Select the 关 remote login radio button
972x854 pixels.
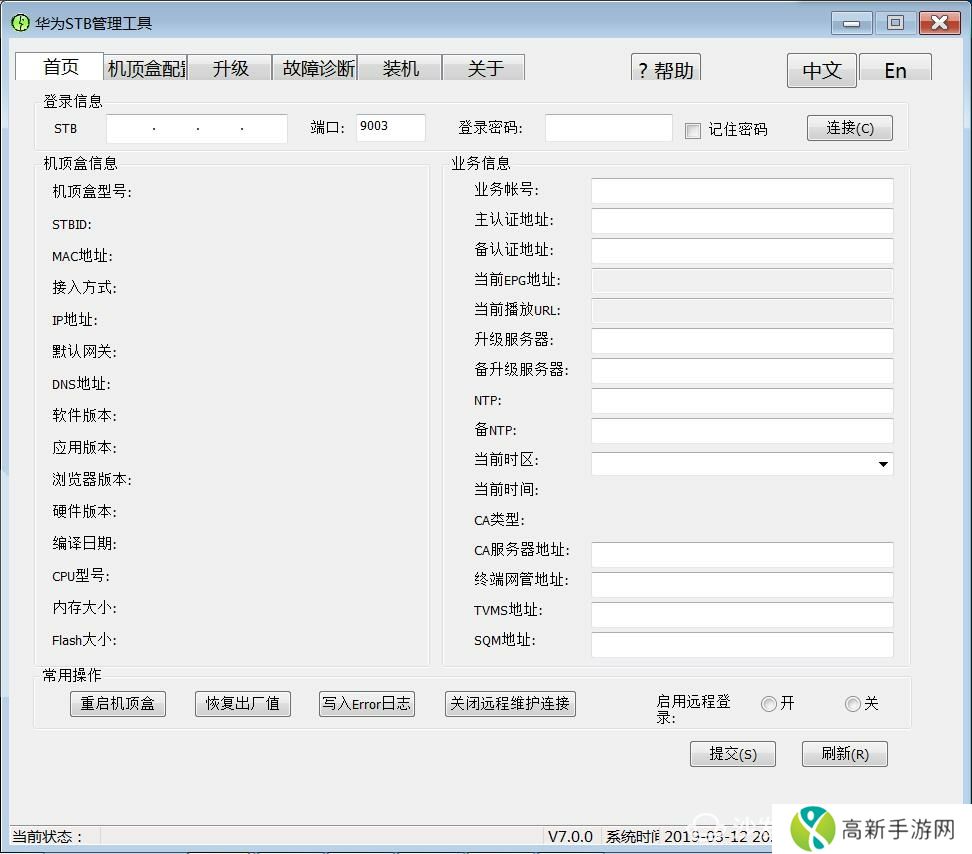[x=852, y=704]
